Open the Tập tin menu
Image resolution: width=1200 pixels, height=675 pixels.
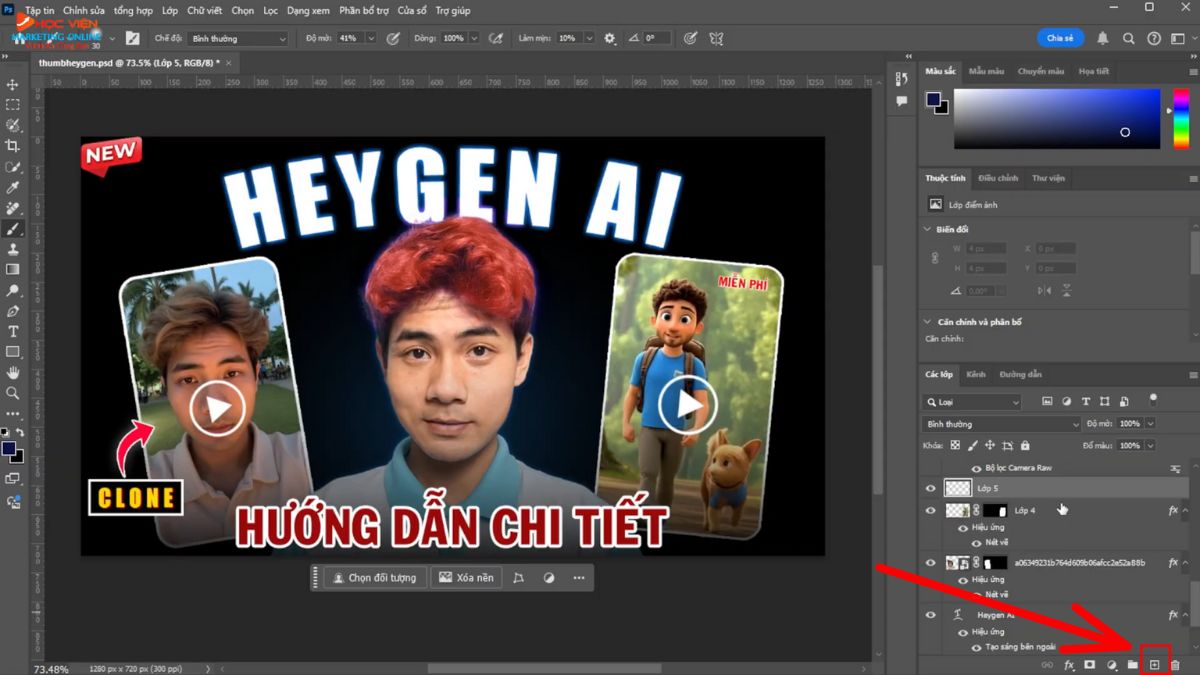pyautogui.click(x=40, y=10)
